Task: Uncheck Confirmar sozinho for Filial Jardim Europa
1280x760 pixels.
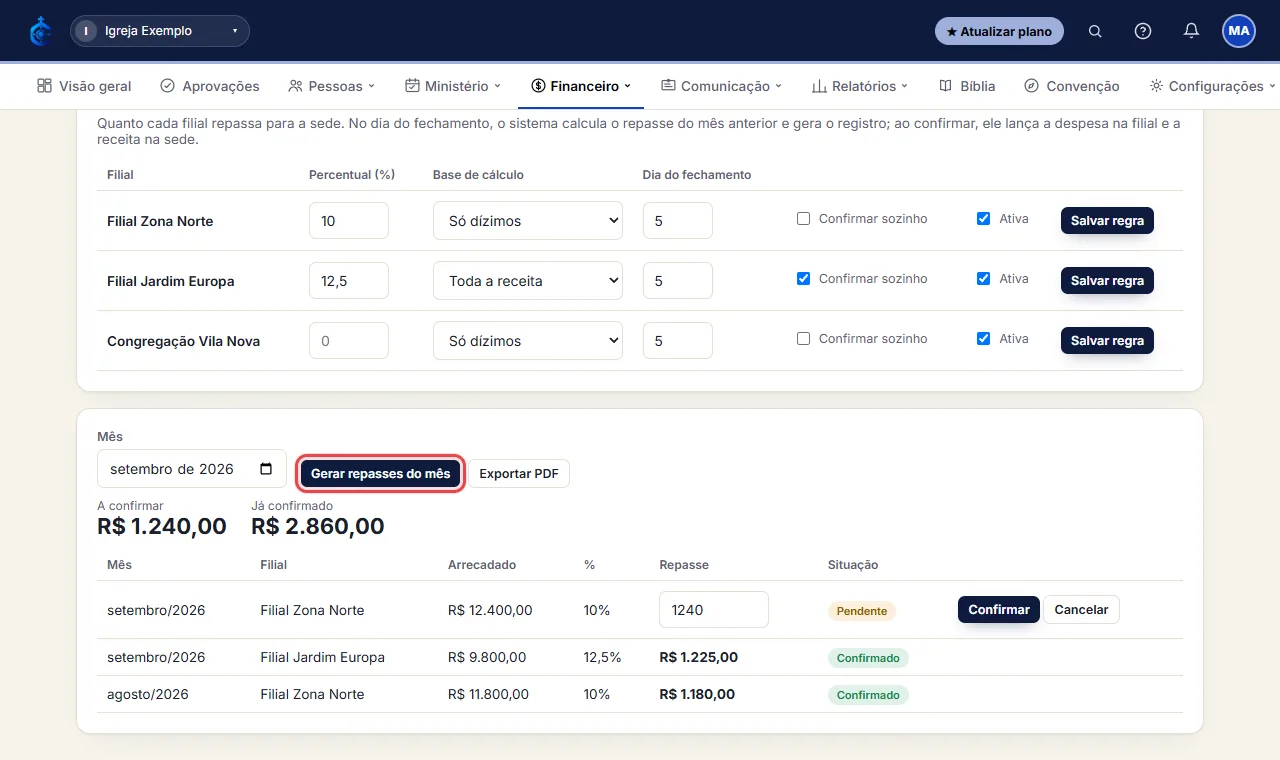Action: [x=803, y=278]
